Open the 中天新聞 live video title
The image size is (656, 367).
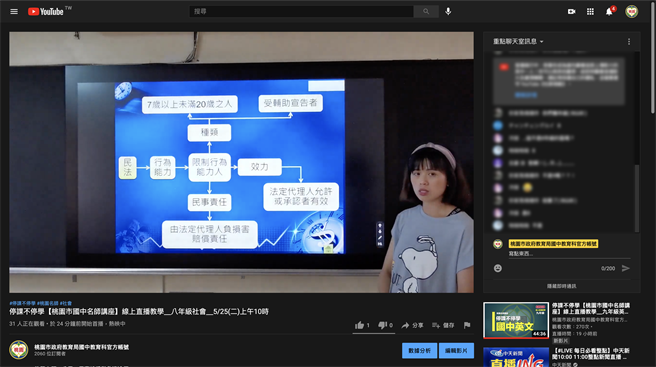click(x=591, y=354)
